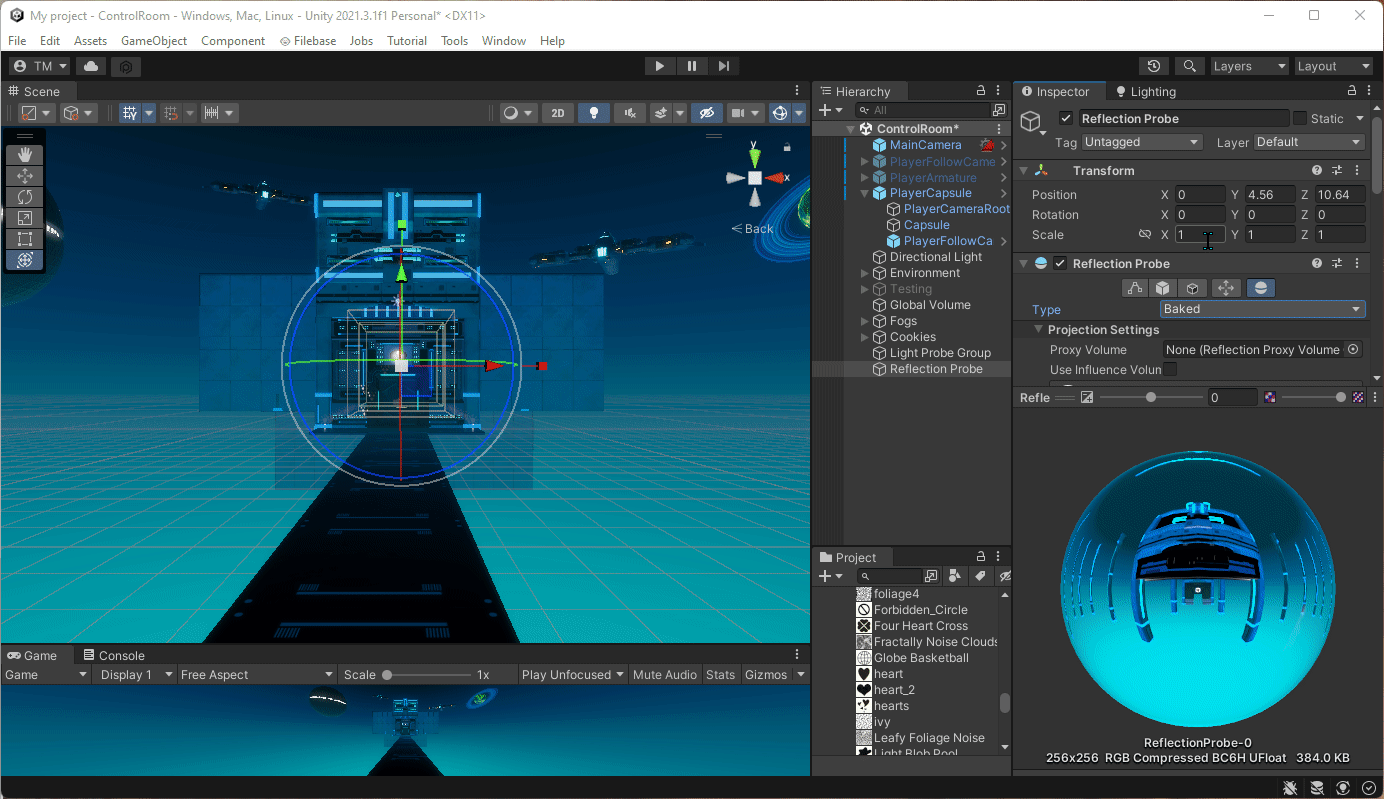Expand the Testing hierarchy item

point(864,288)
